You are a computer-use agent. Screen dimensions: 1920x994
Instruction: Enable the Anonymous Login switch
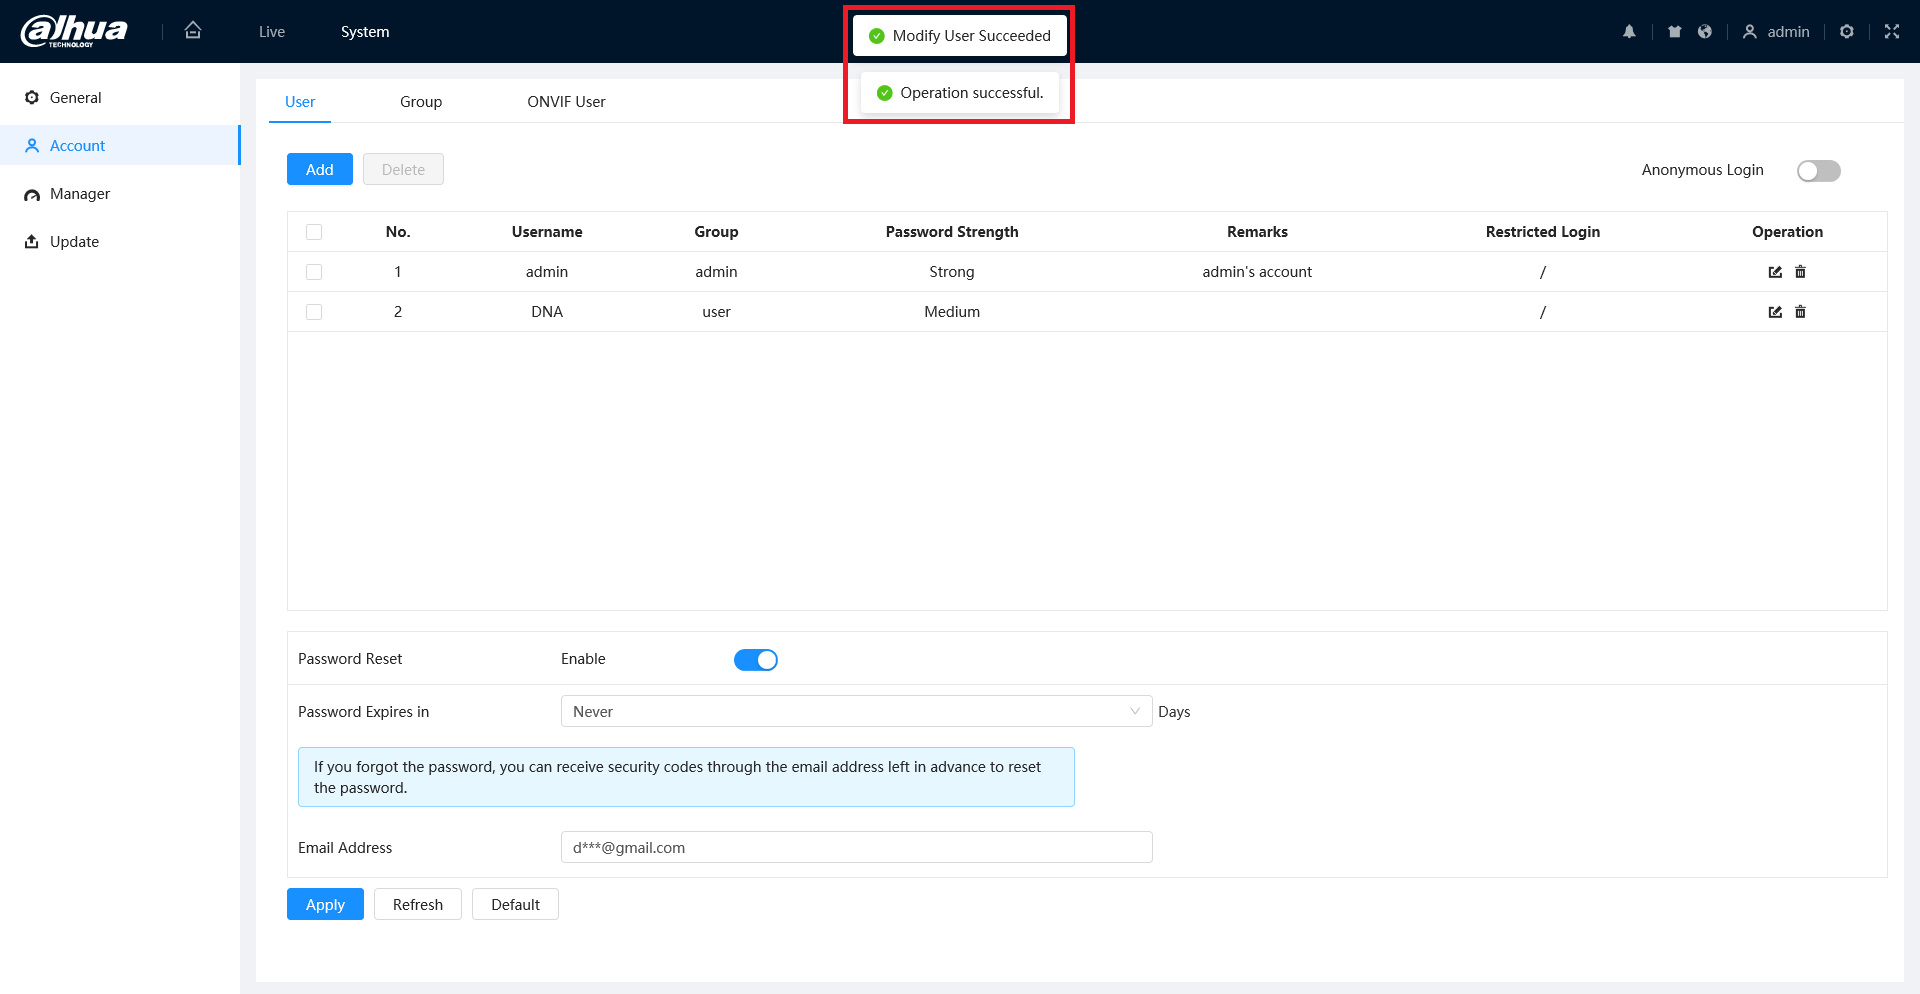click(x=1818, y=171)
